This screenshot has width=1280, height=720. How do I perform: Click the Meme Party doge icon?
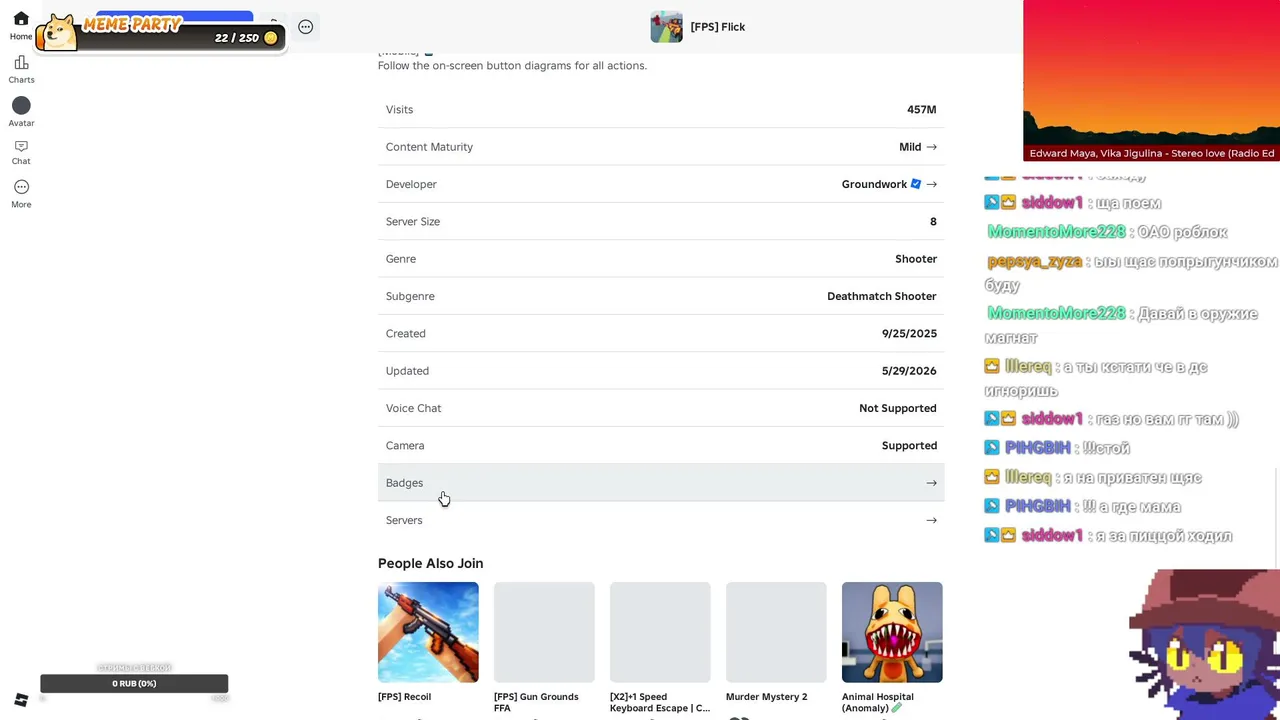60,32
